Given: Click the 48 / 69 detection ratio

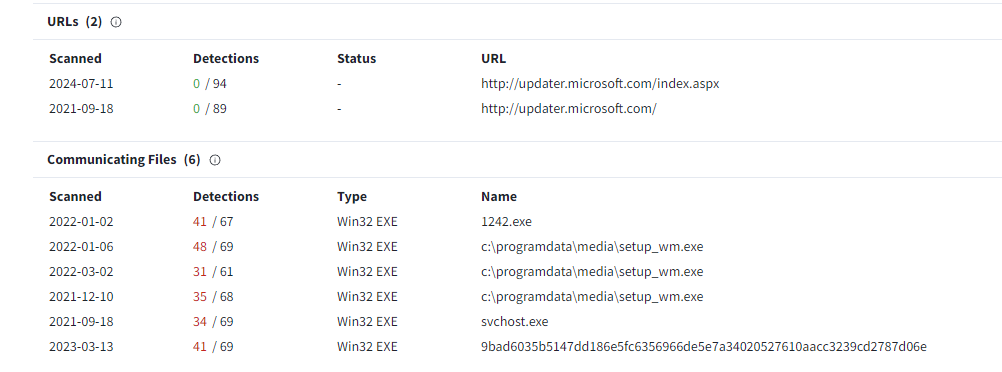Looking at the screenshot, I should tap(213, 247).
